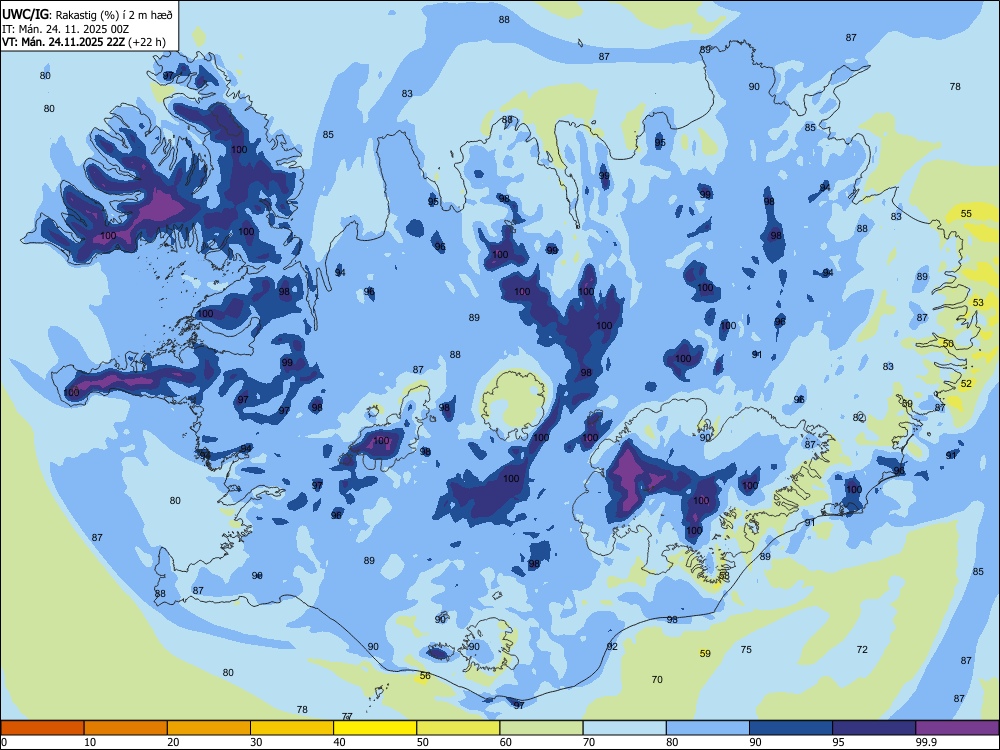Viewport: 1000px width, 750px height.
Task: Click the '70' humidity value offshore
Action: [x=657, y=679]
